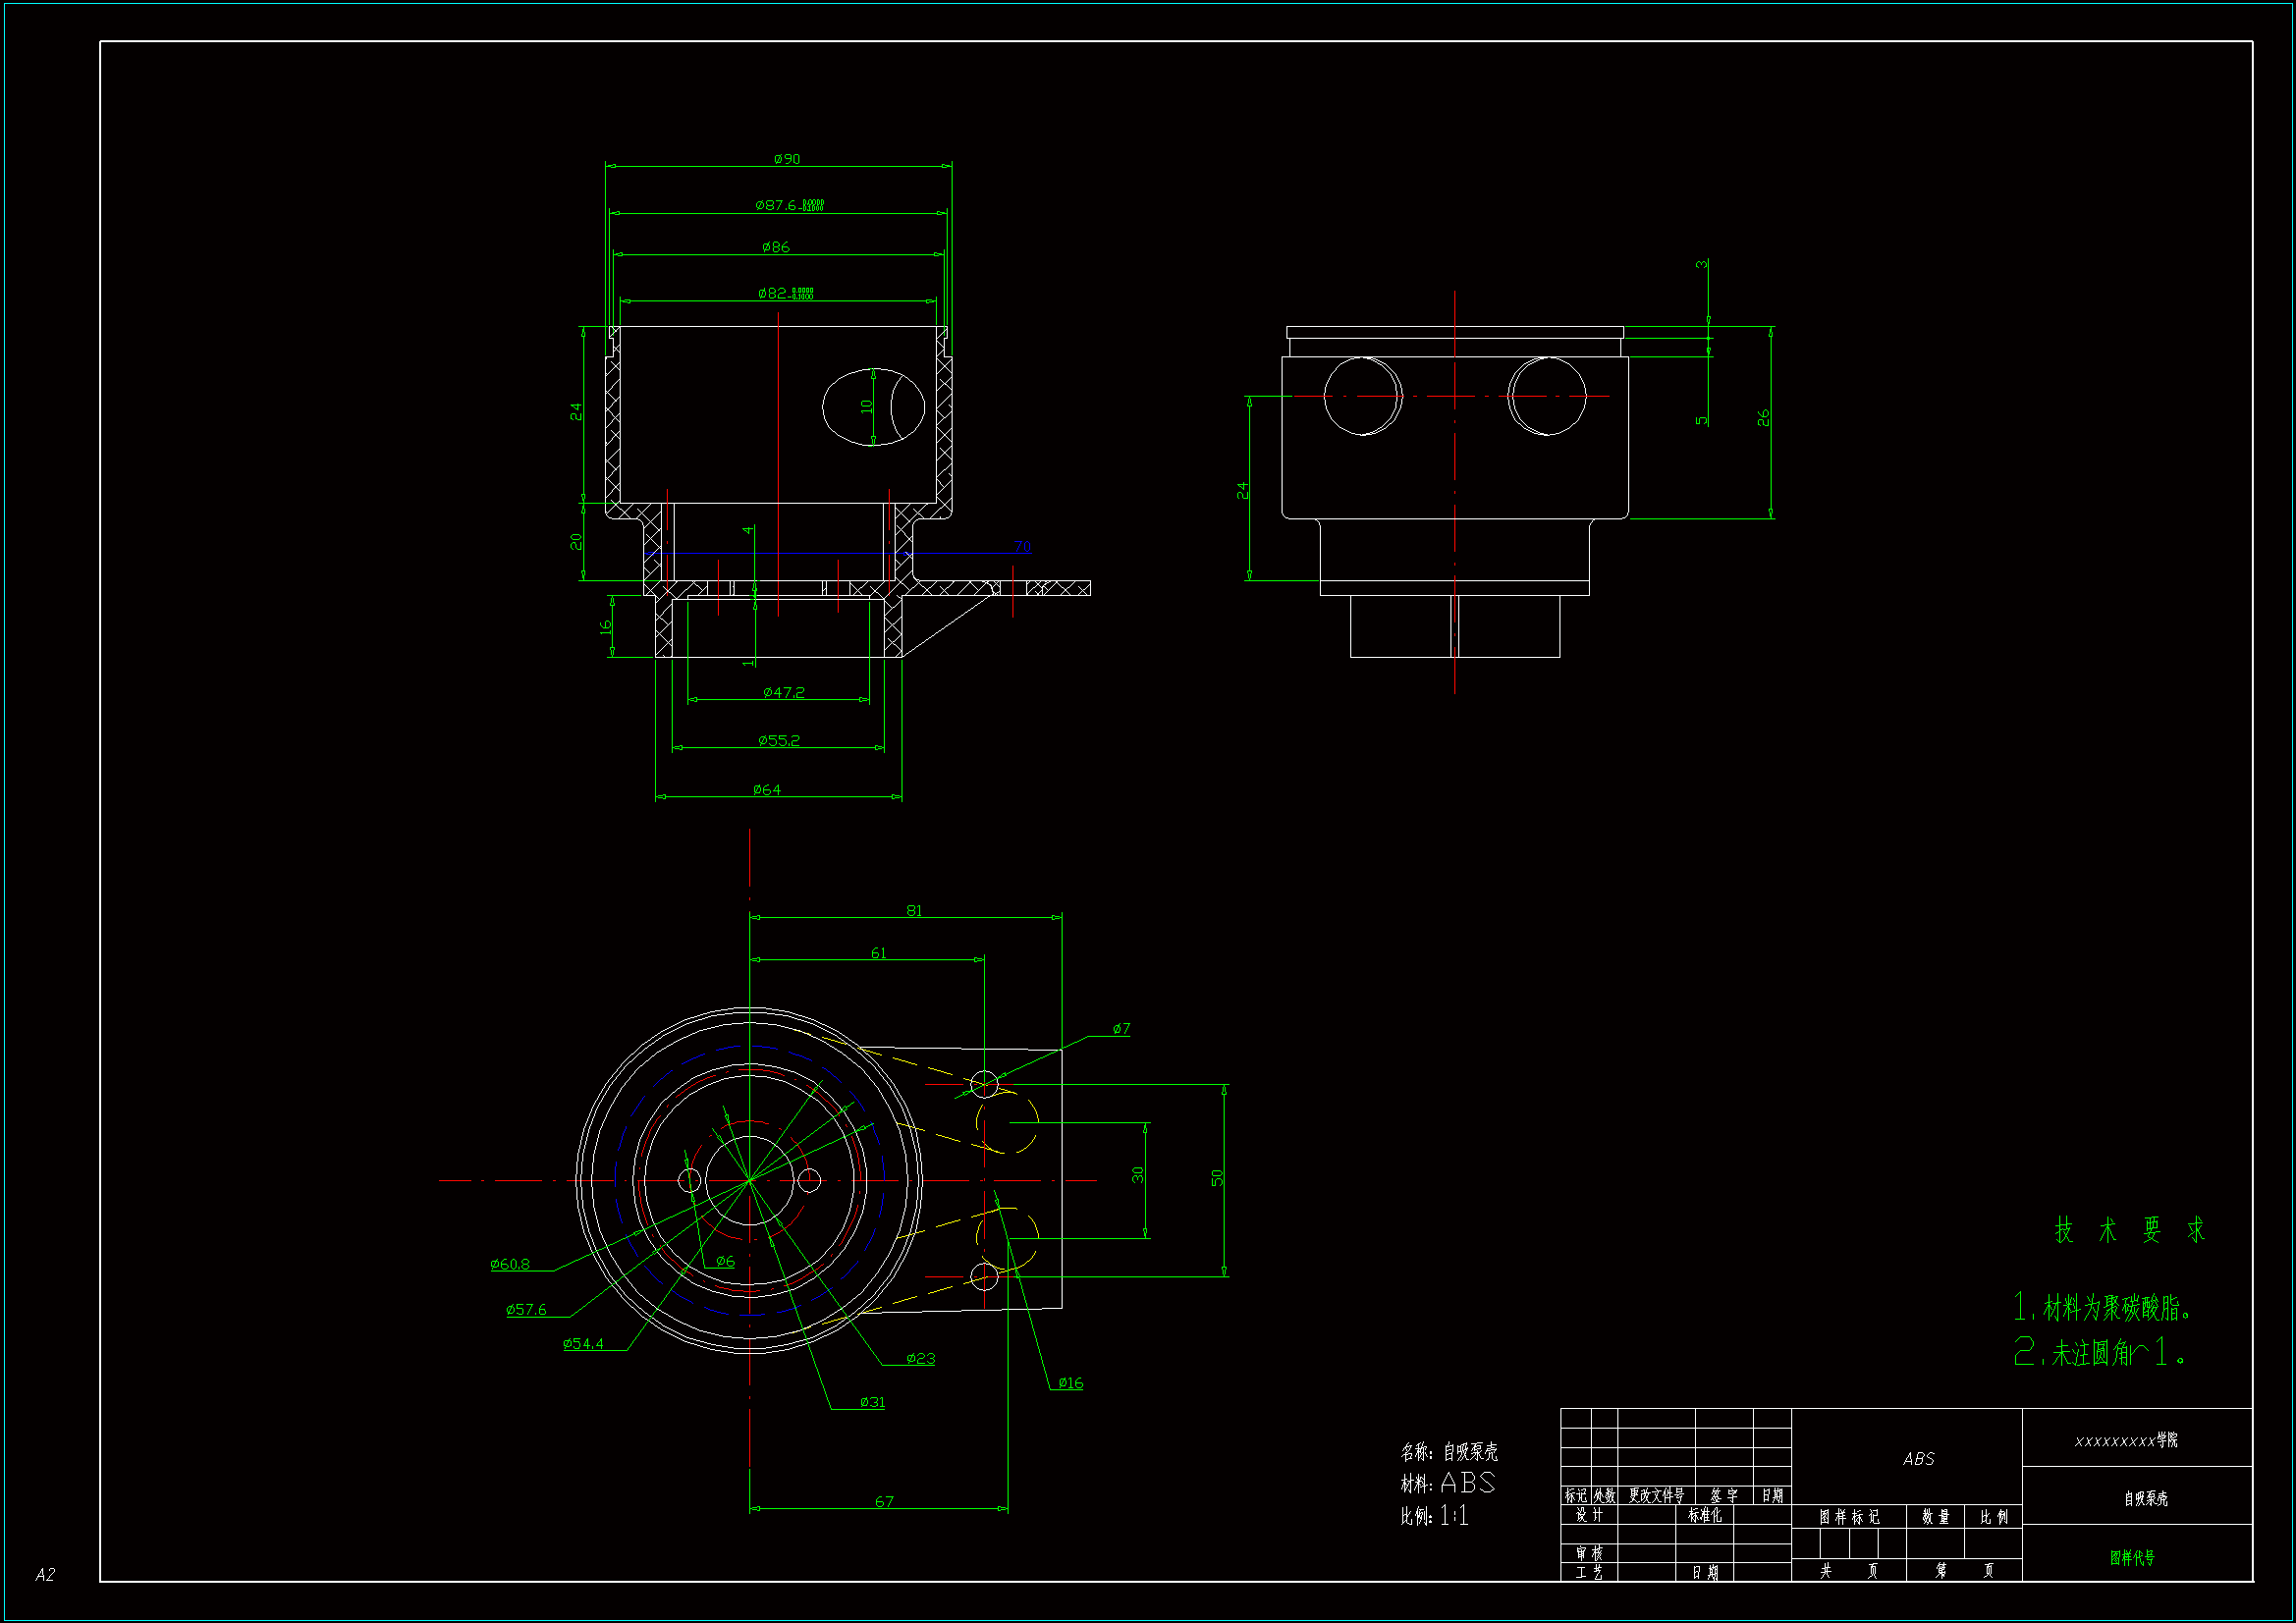The height and width of the screenshot is (1623, 2296).
Task: Select the 81 dimension in plan view
Action: coord(914,911)
